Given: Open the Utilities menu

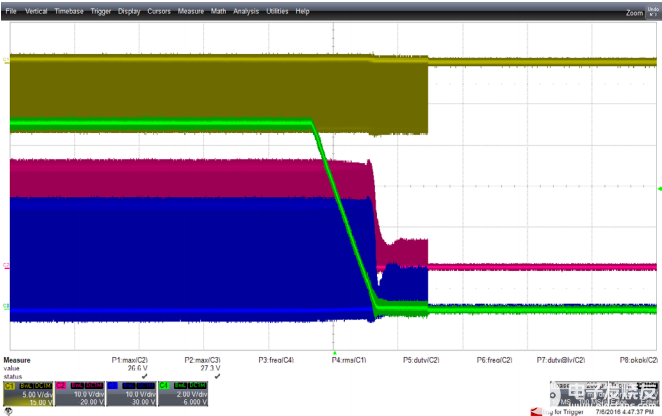Looking at the screenshot, I should 279,11.
